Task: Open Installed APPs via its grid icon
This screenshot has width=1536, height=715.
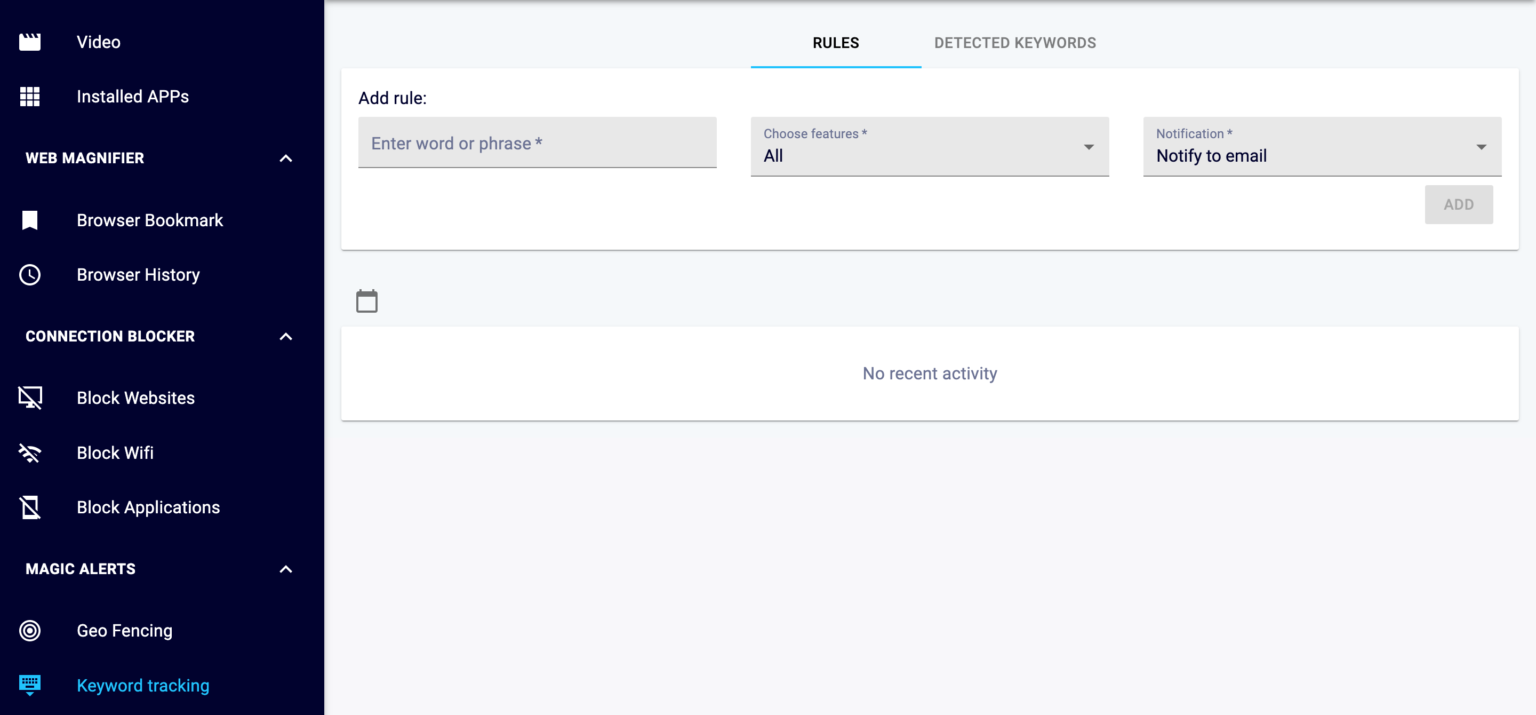Action: (29, 96)
